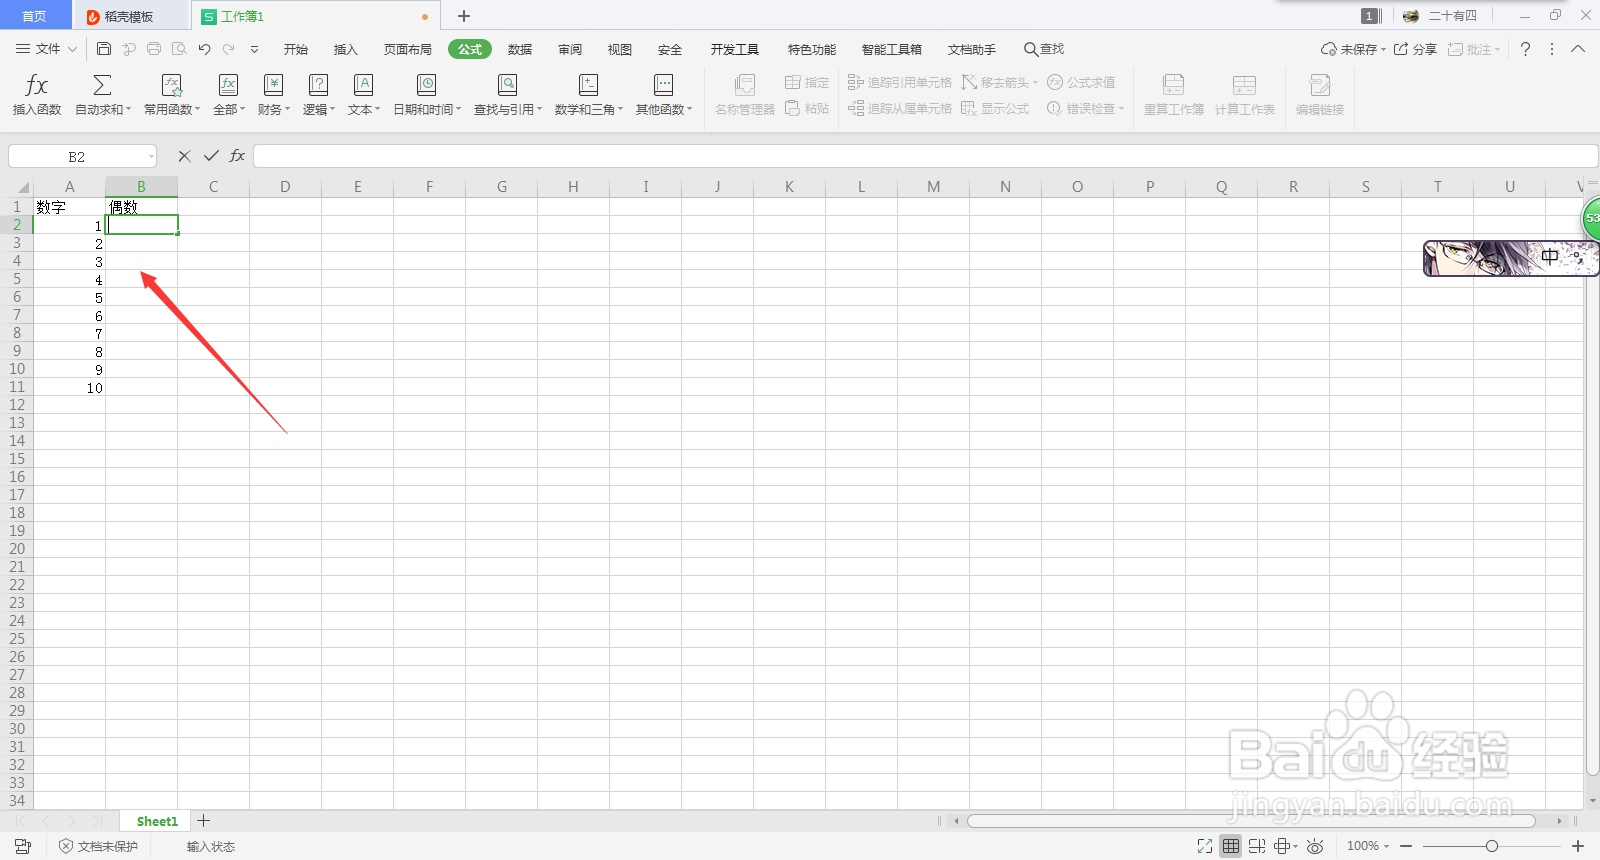Screen dimensions: 1600x860
Task: Switch to the View (视图) ribbon tab
Action: coord(619,49)
